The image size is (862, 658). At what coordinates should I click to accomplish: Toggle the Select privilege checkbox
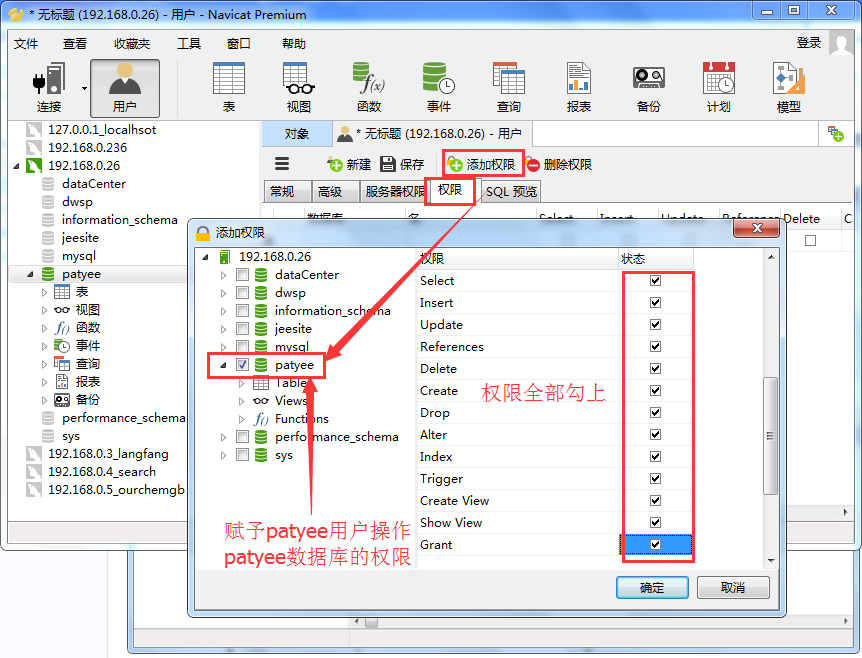pyautogui.click(x=655, y=280)
